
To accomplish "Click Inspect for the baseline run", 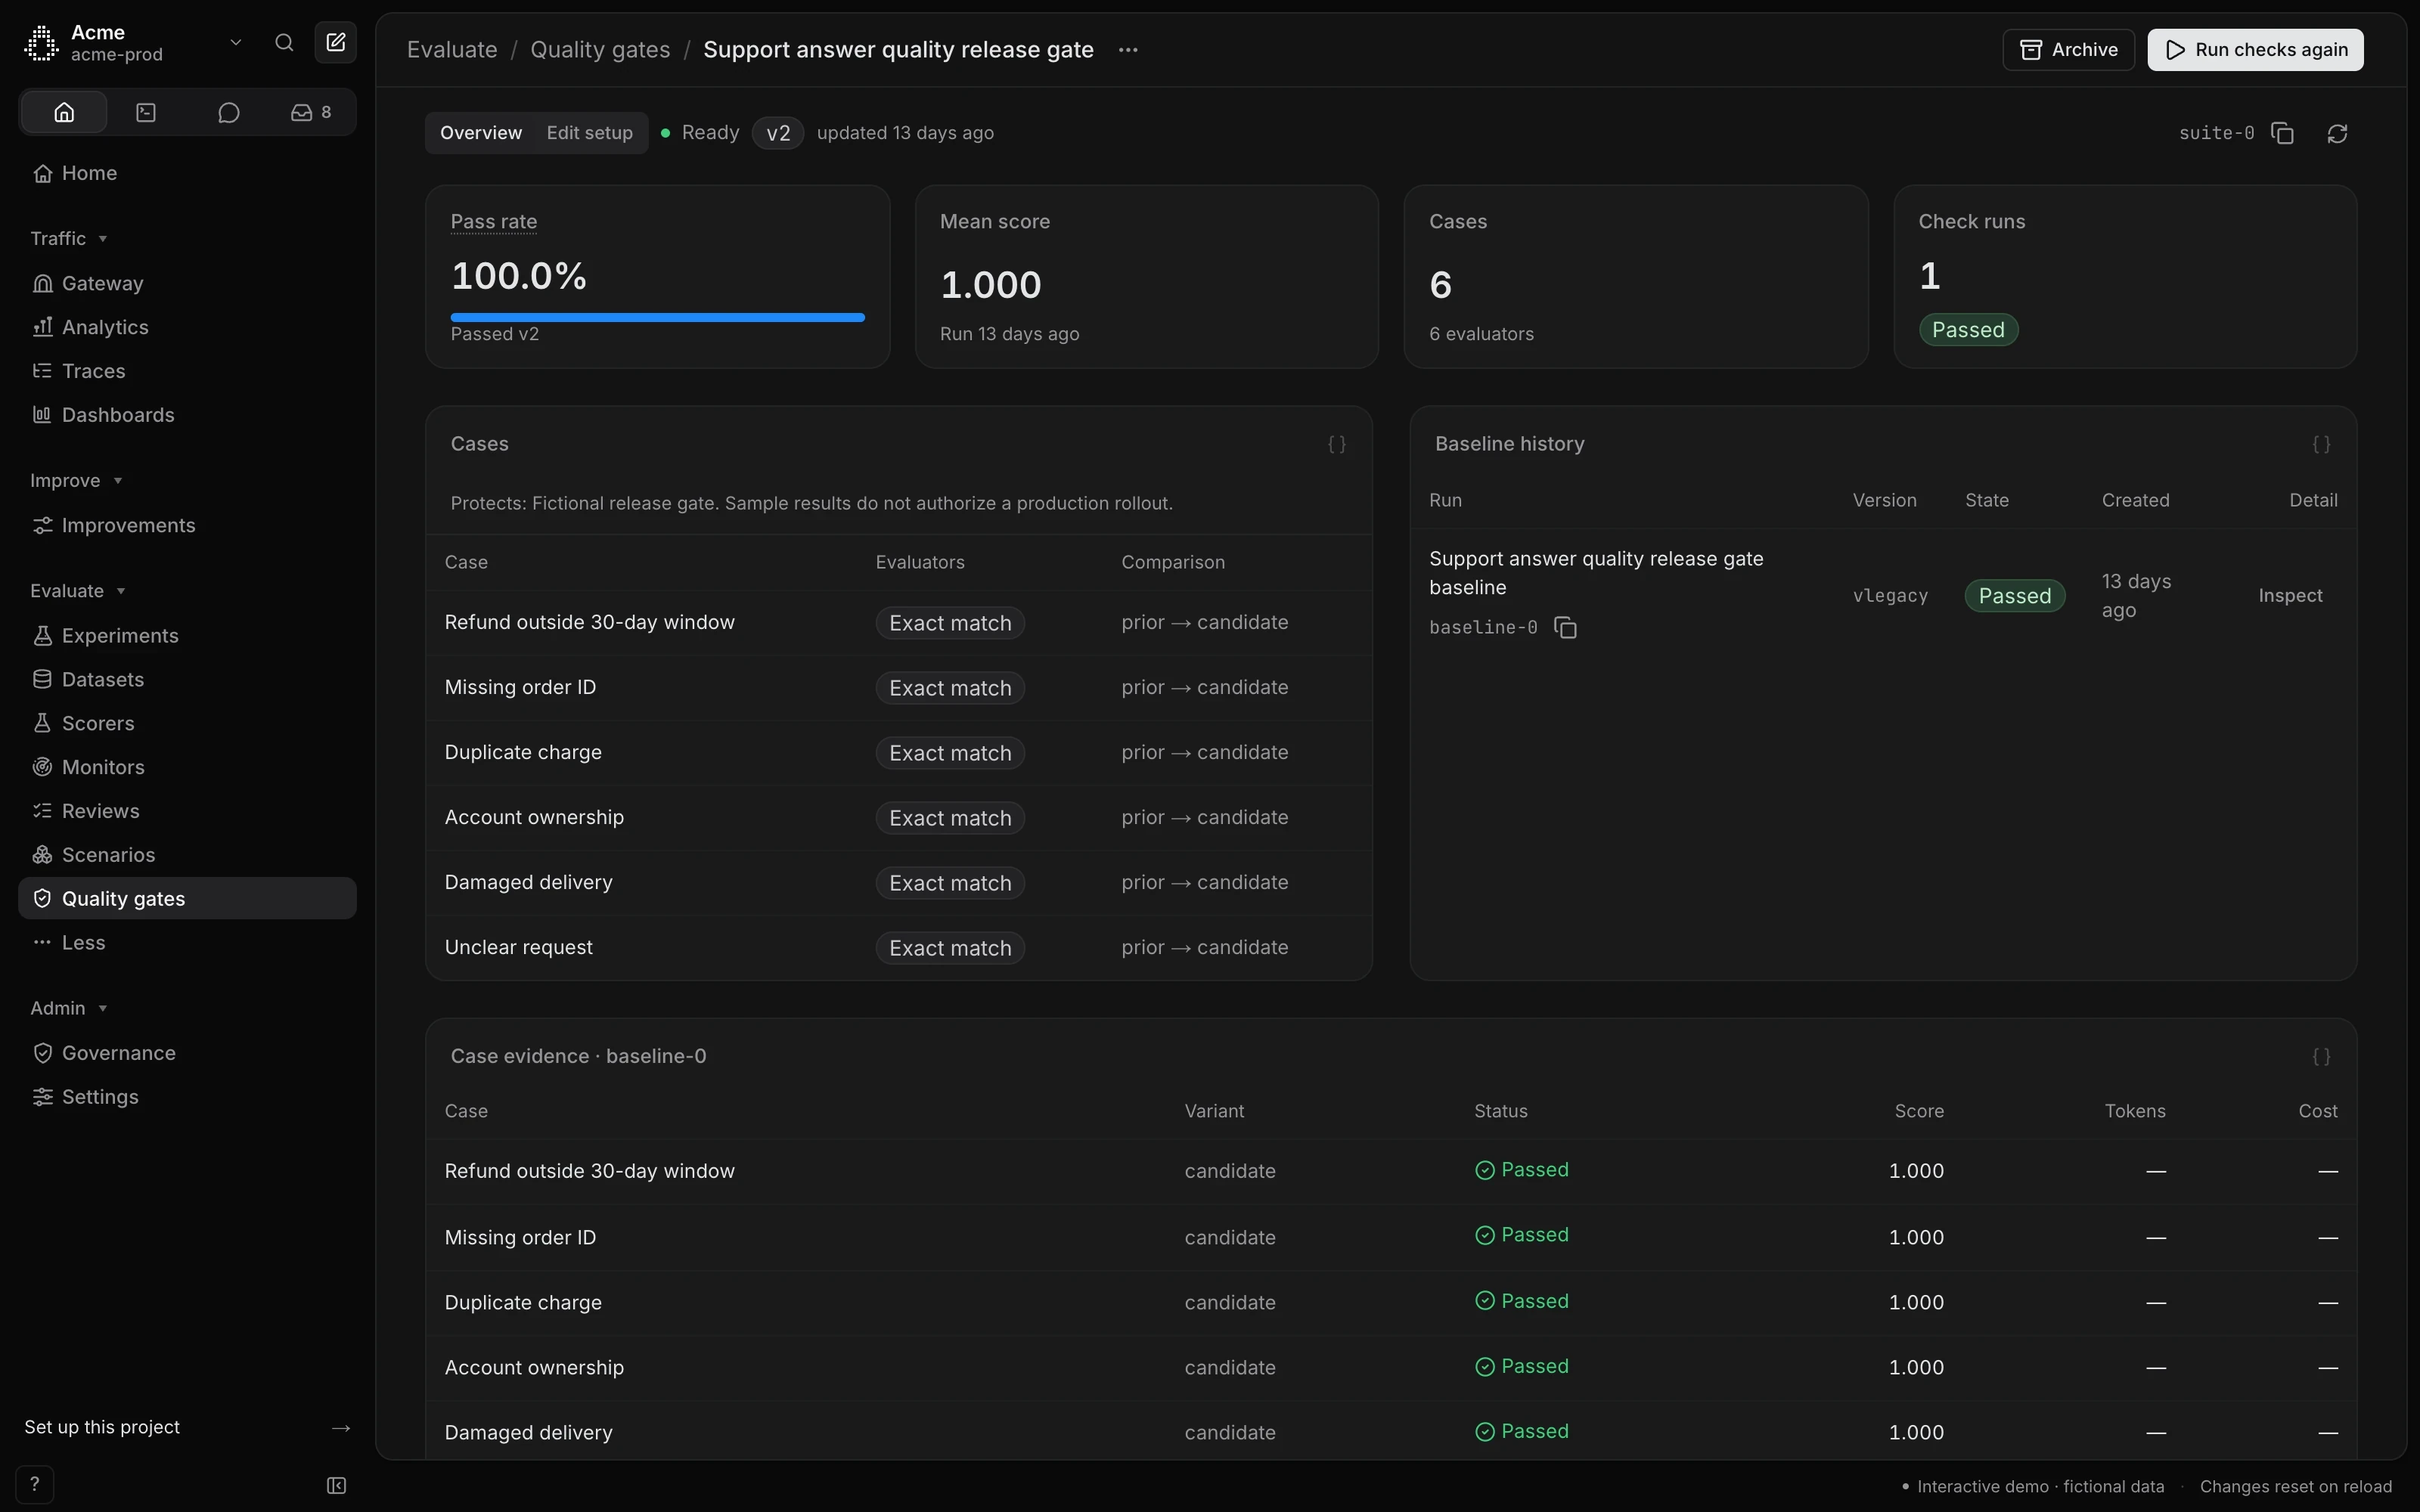I will pyautogui.click(x=2290, y=595).
